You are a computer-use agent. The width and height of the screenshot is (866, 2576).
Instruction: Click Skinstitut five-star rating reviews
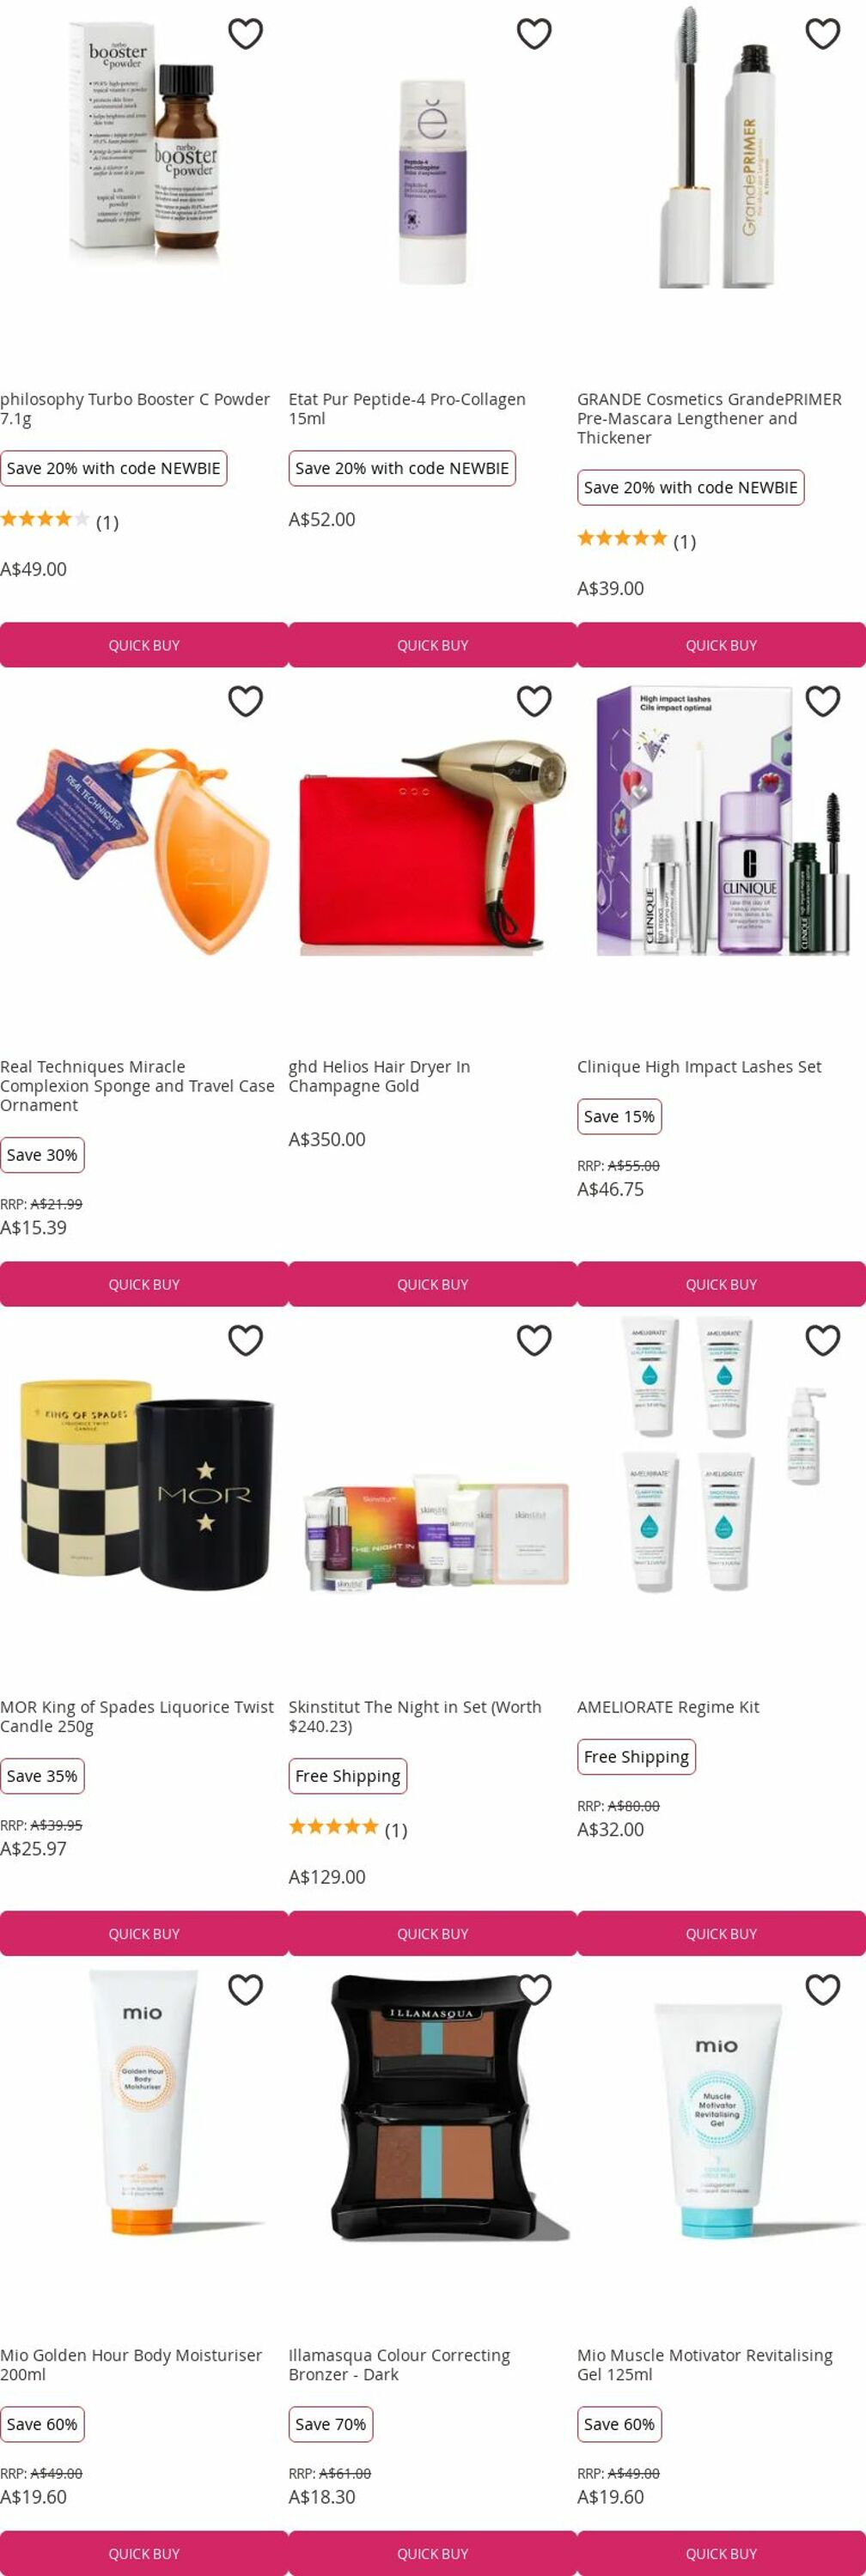[347, 1829]
